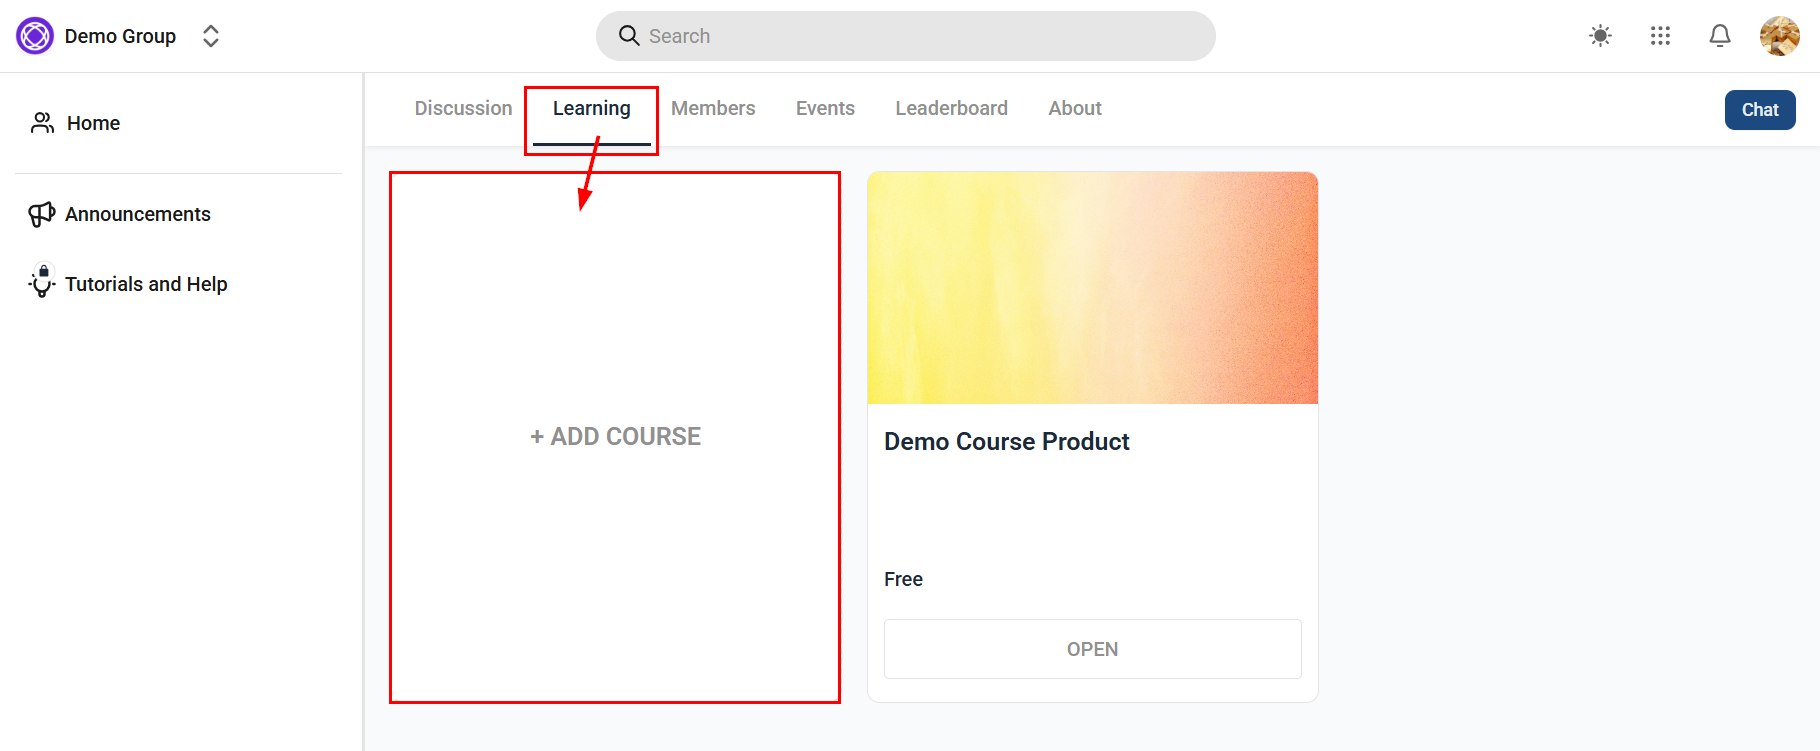Expand the Demo Group switcher chevrons
This screenshot has height=751, width=1820.
pos(211,36)
